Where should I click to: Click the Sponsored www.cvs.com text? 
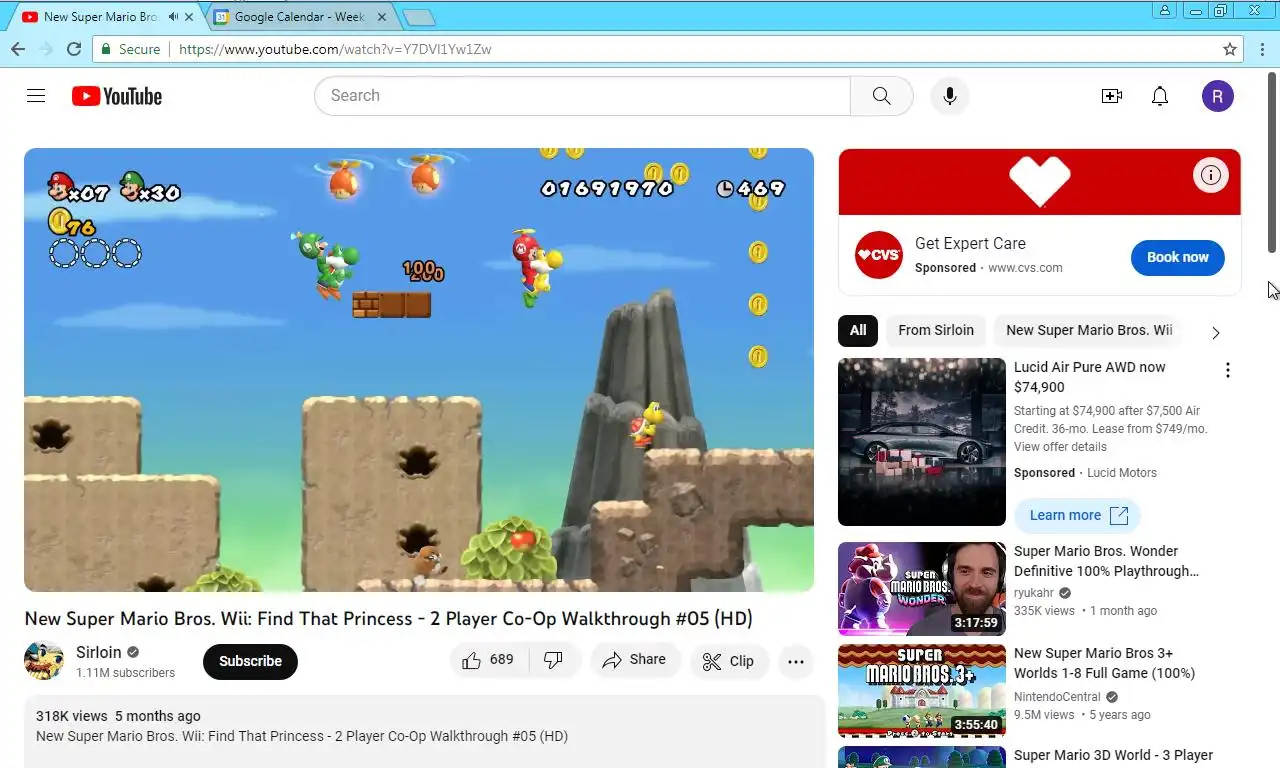988,268
